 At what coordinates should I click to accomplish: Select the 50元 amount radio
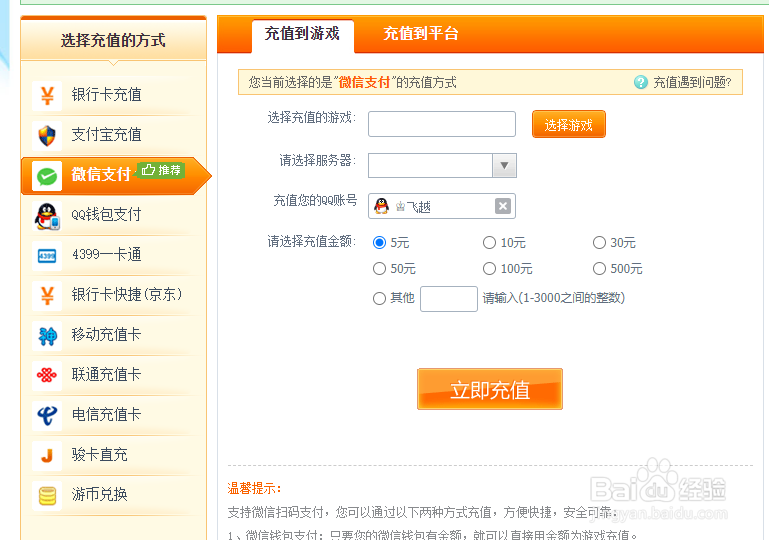(x=379, y=269)
